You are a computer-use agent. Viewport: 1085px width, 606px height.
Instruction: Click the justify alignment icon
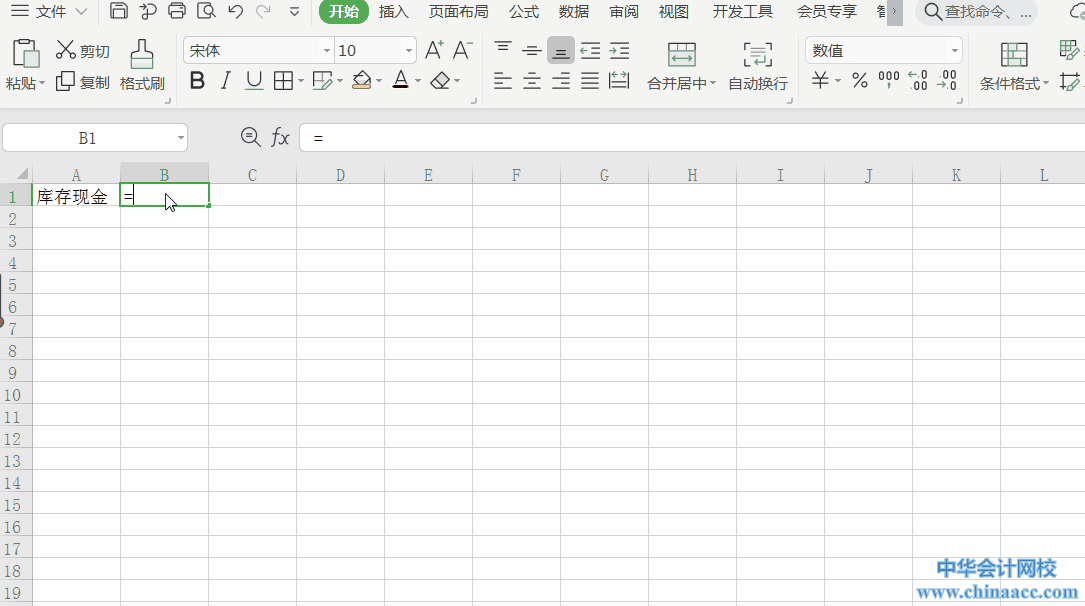coord(590,81)
